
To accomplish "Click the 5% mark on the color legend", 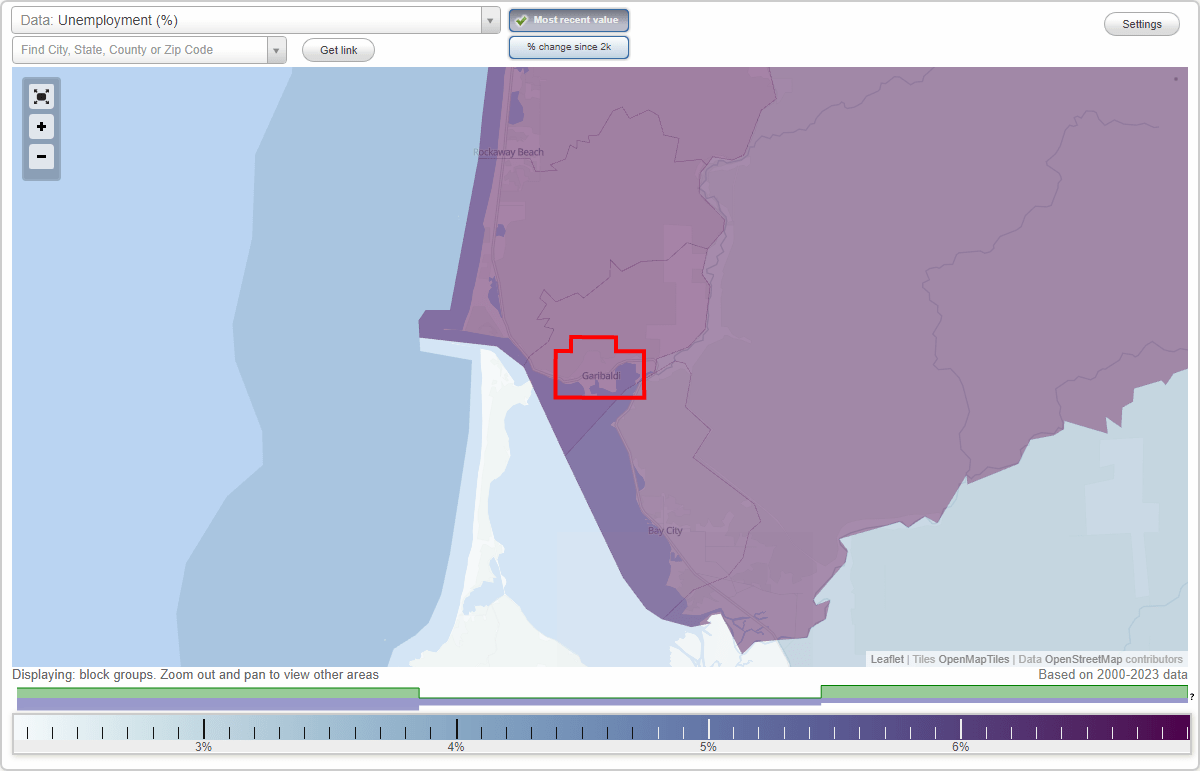I will tap(708, 747).
